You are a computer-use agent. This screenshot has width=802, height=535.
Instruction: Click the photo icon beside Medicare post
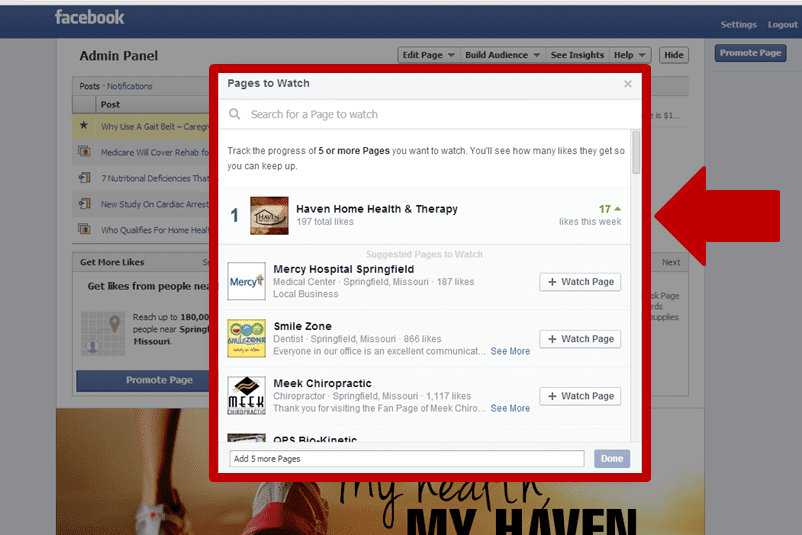(x=84, y=151)
